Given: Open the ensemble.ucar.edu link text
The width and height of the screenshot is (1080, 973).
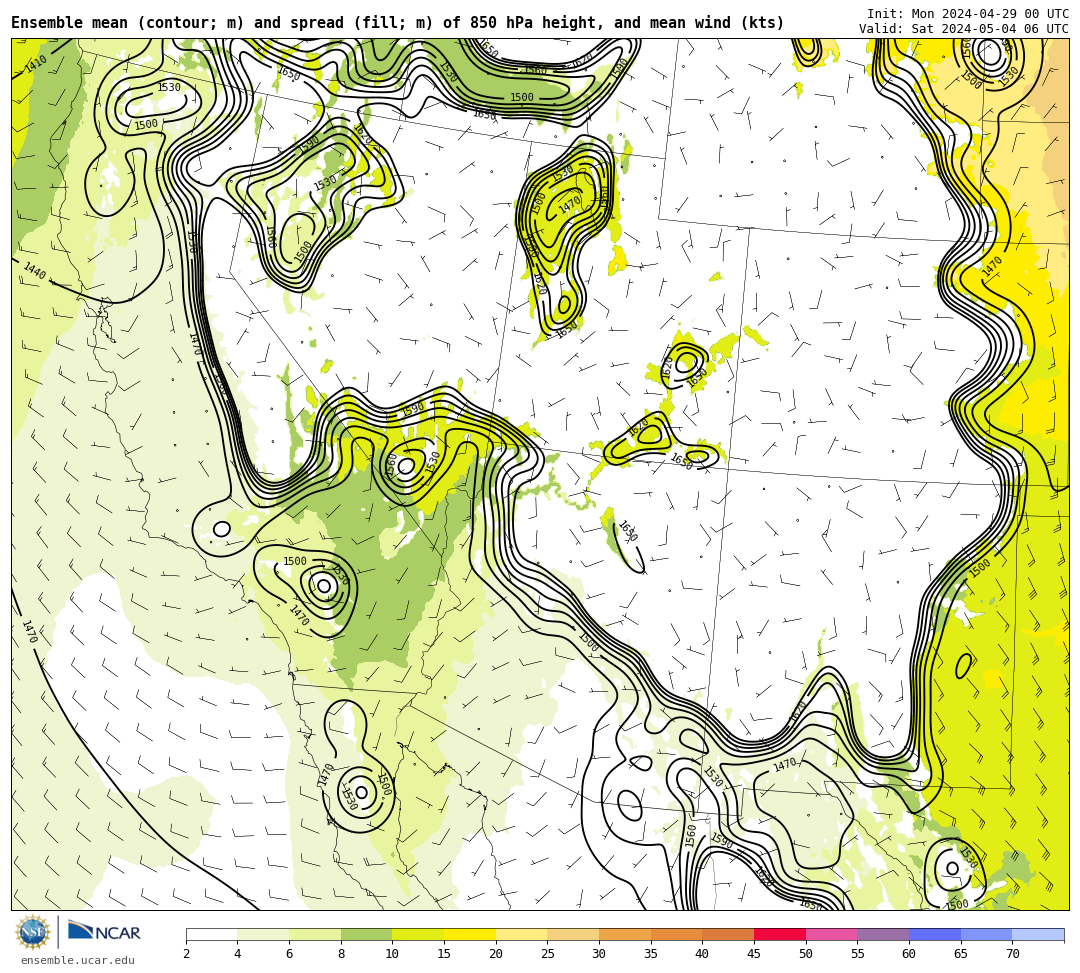Looking at the screenshot, I should tap(78, 960).
